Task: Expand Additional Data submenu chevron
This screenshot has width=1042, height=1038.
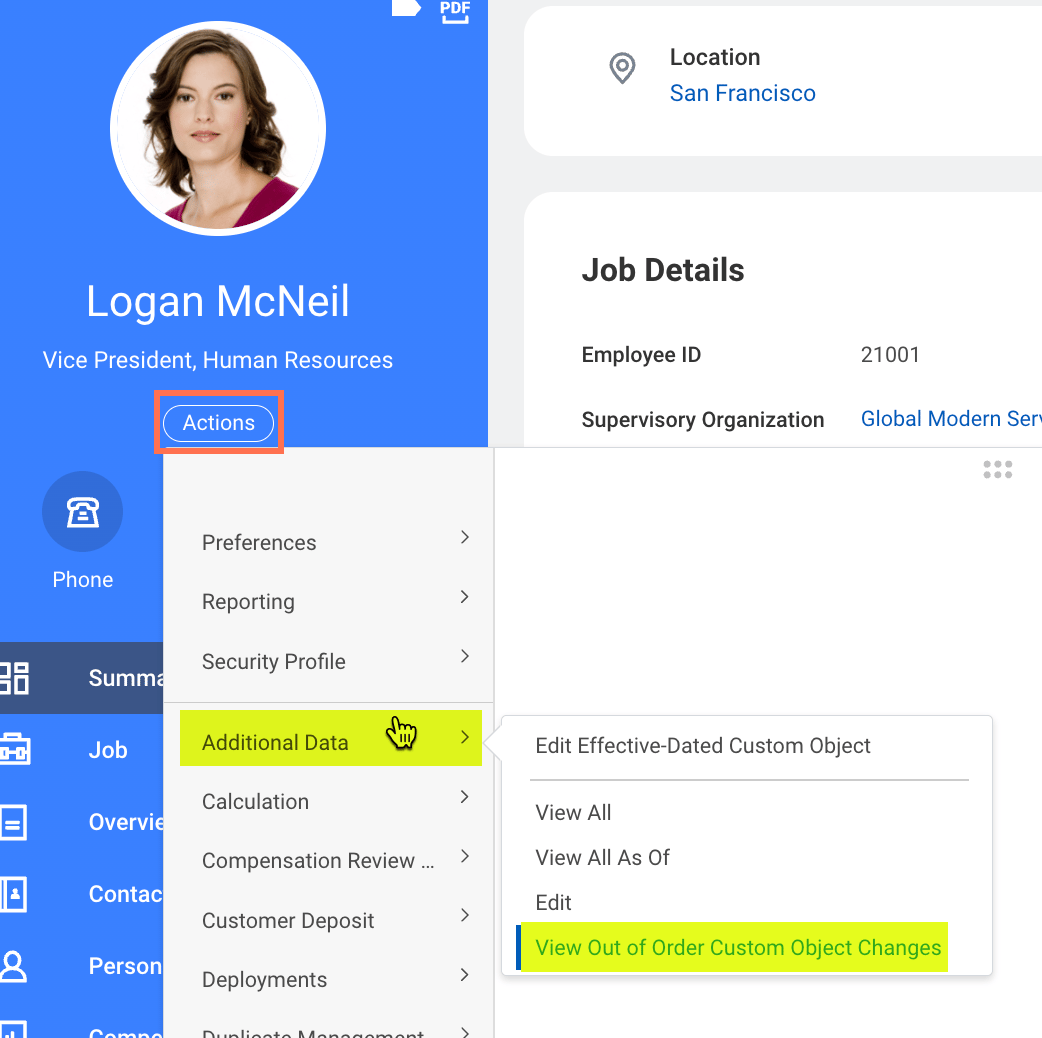Action: click(x=465, y=737)
